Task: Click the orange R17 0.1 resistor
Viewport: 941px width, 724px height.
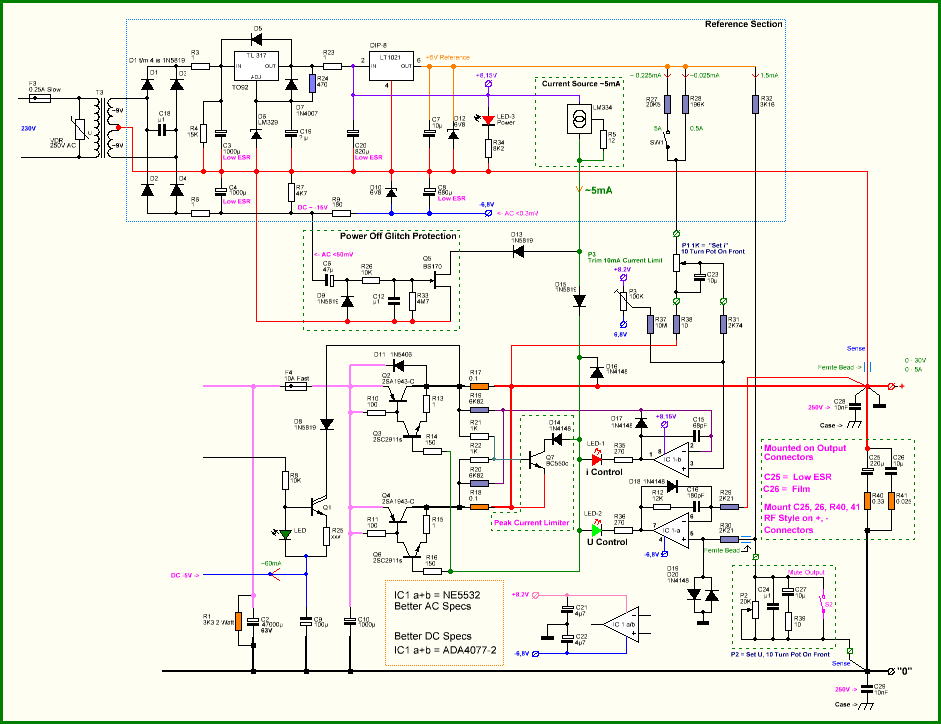Action: pyautogui.click(x=479, y=387)
